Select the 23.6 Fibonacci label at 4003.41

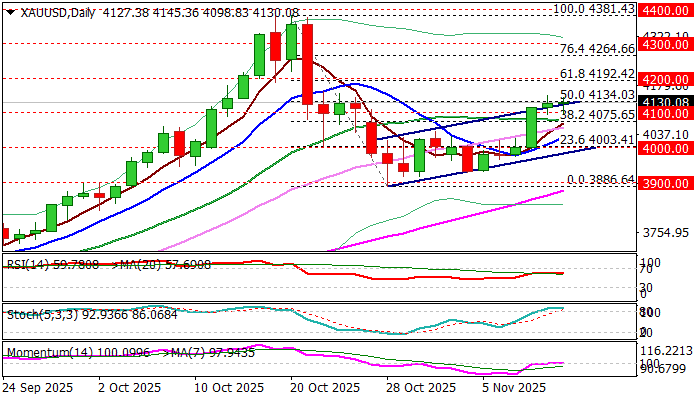598,140
